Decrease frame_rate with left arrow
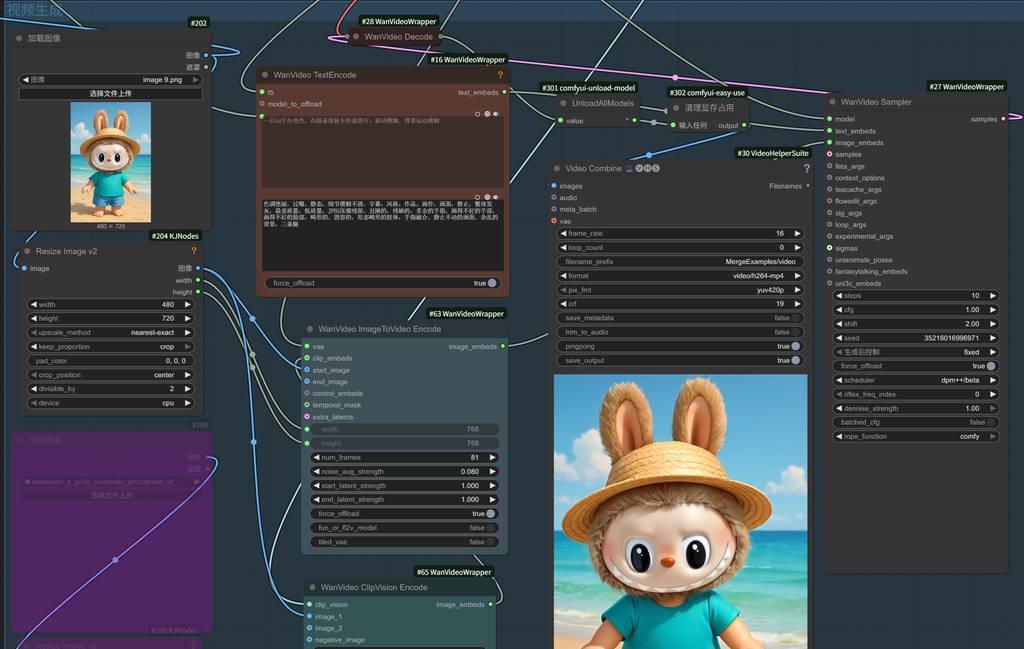Screen dimensions: 1024x649 click(x=564, y=233)
